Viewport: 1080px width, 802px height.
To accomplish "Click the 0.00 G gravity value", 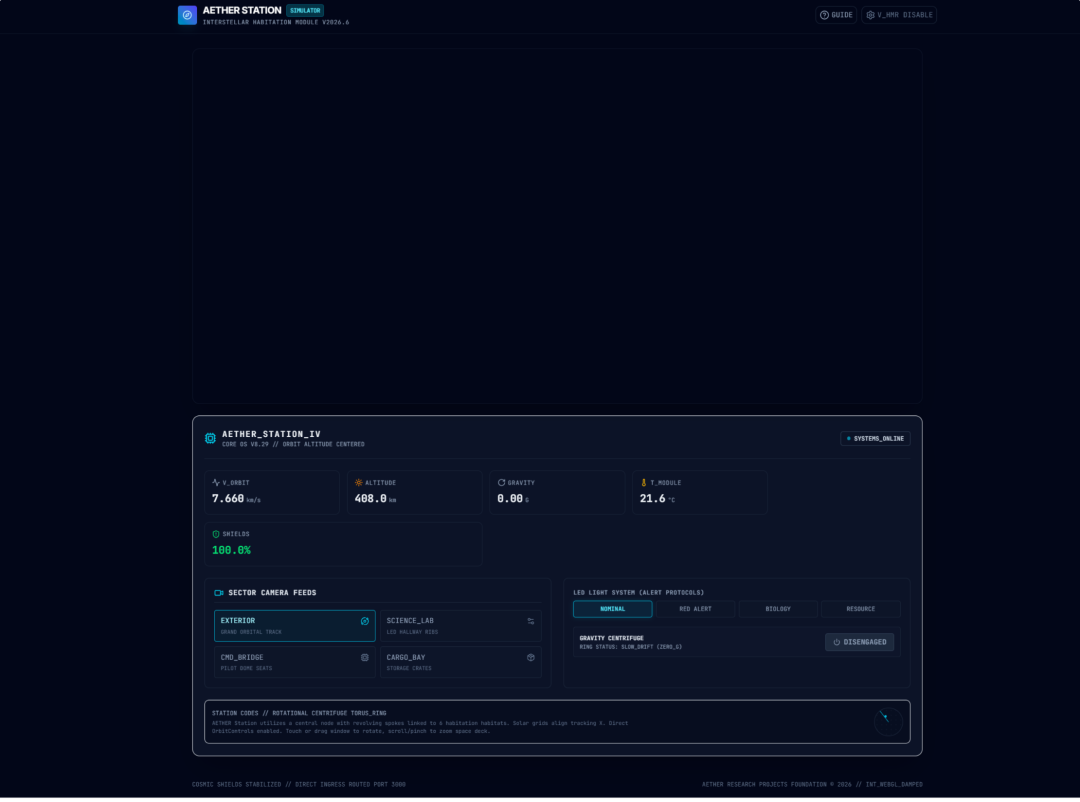I will point(513,499).
